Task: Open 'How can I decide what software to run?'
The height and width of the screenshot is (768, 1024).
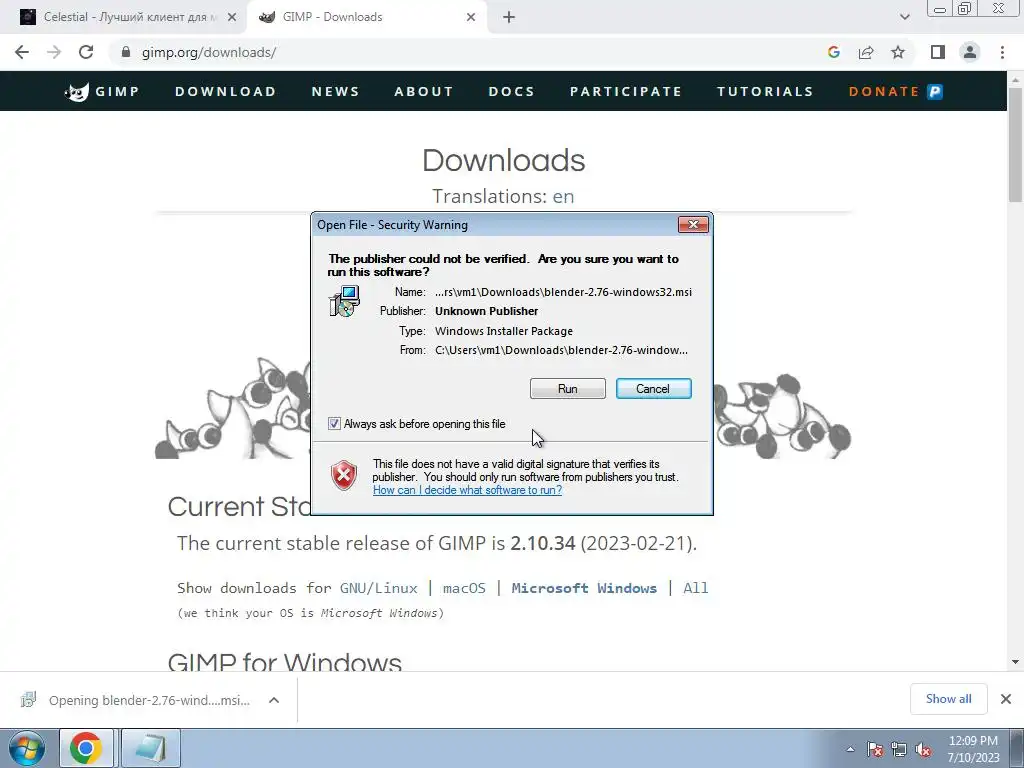Action: pyautogui.click(x=467, y=490)
